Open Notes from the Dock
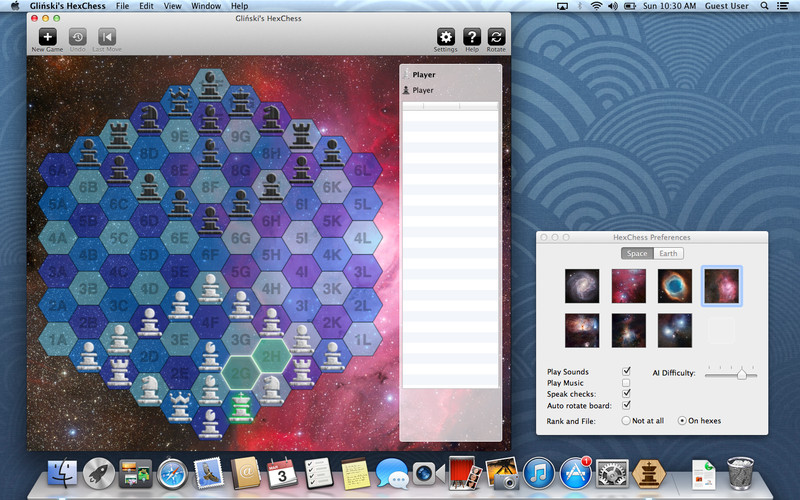The width and height of the screenshot is (800, 500). point(355,473)
